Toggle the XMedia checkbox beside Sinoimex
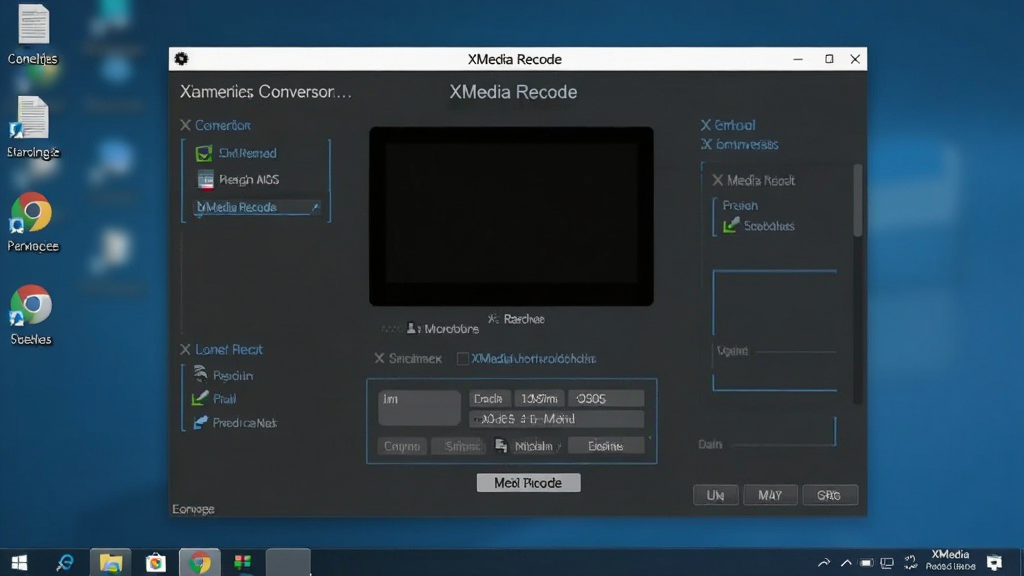Viewport: 1024px width, 576px height. point(462,359)
